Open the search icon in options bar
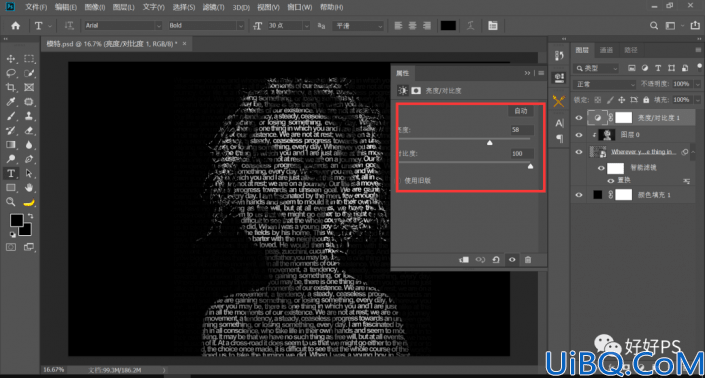This screenshot has height=378, width=705. tap(654, 26)
